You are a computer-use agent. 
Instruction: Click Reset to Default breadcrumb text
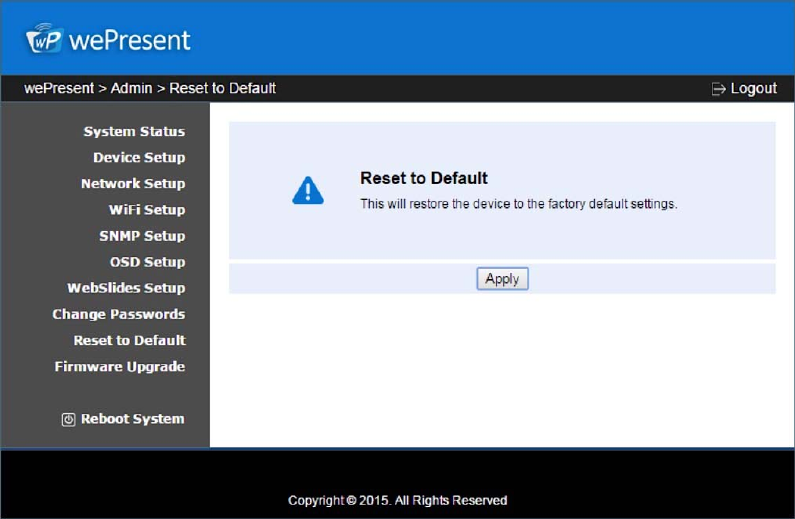pos(223,88)
